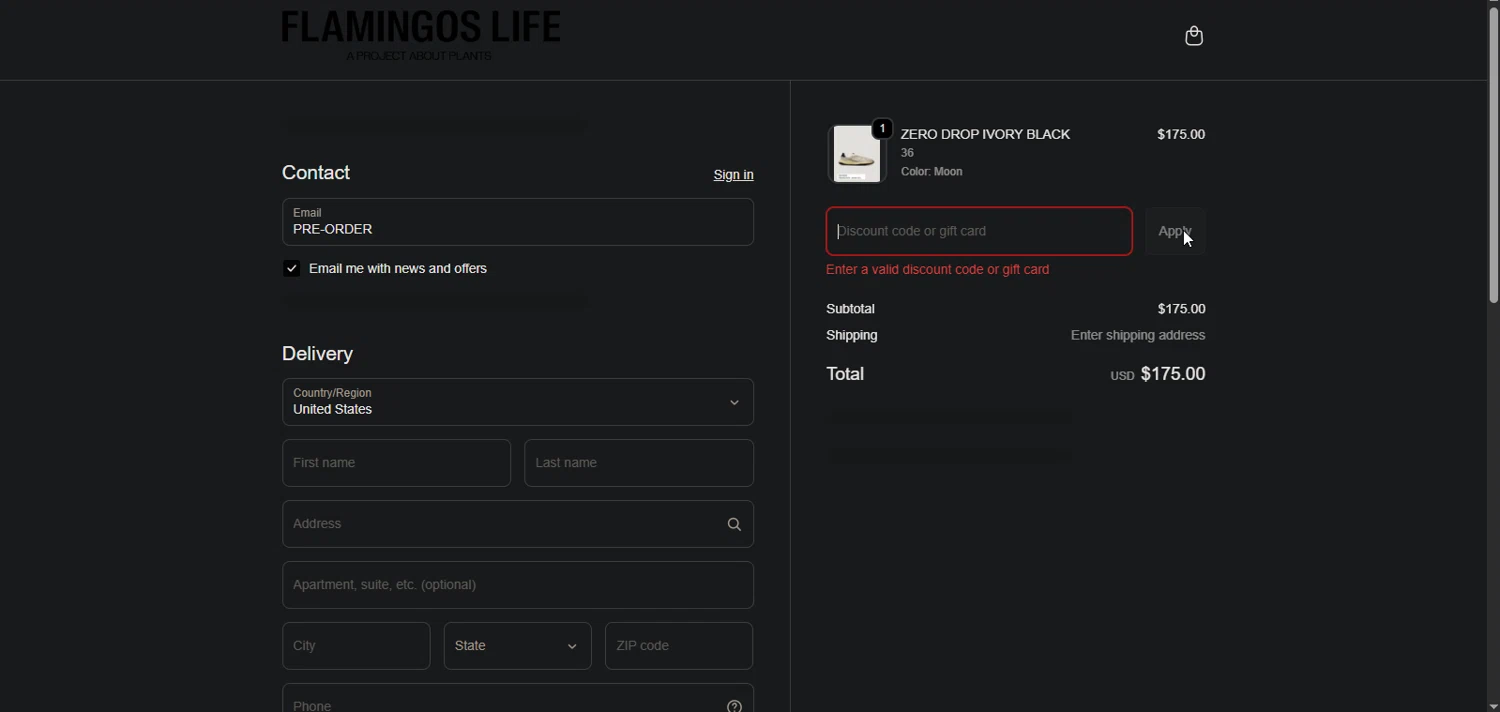Image resolution: width=1500 pixels, height=712 pixels.
Task: Click the Discount code or gift card field
Action: pos(979,231)
